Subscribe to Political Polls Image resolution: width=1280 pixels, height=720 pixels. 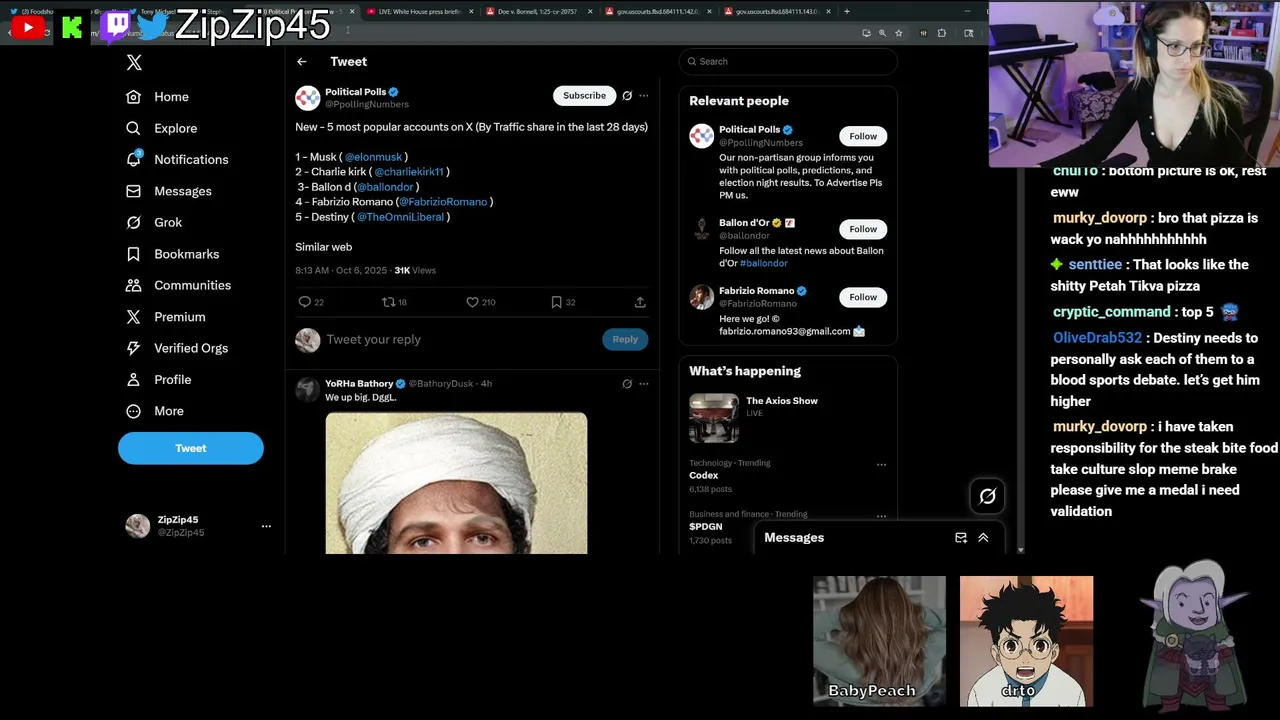point(584,96)
